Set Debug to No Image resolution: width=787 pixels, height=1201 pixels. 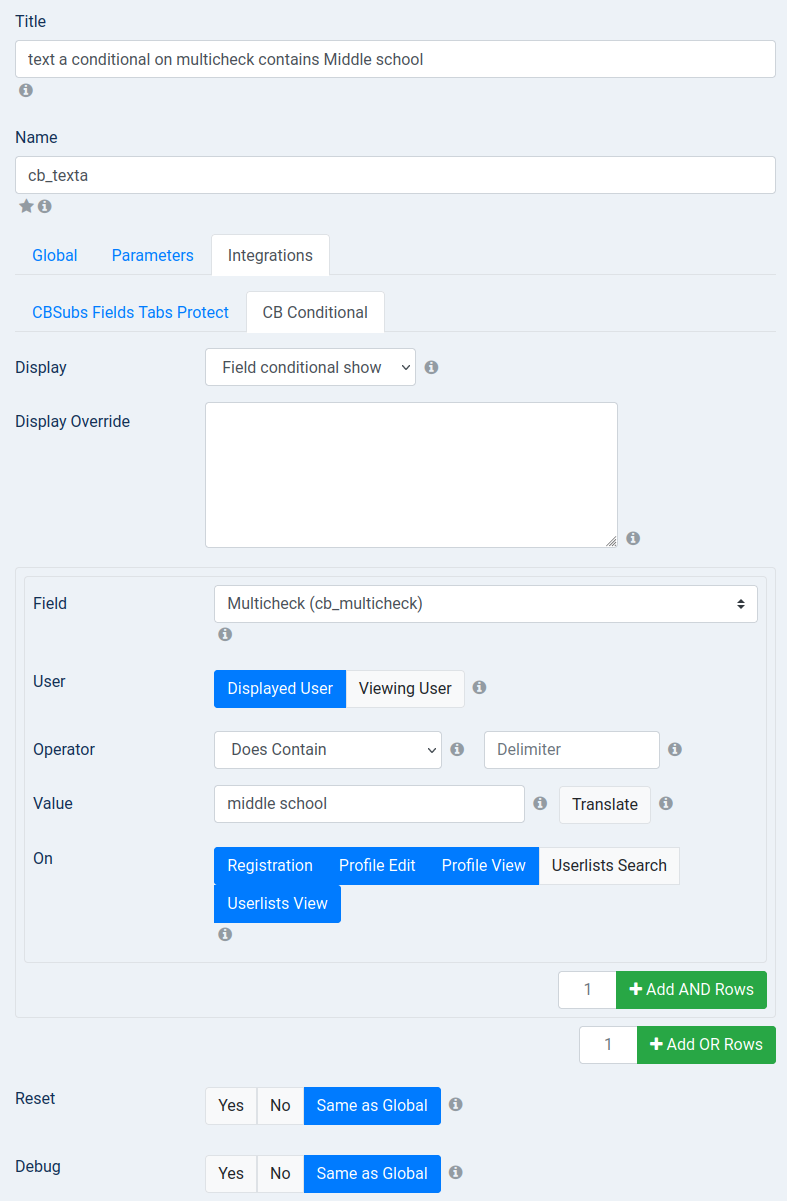(280, 1174)
